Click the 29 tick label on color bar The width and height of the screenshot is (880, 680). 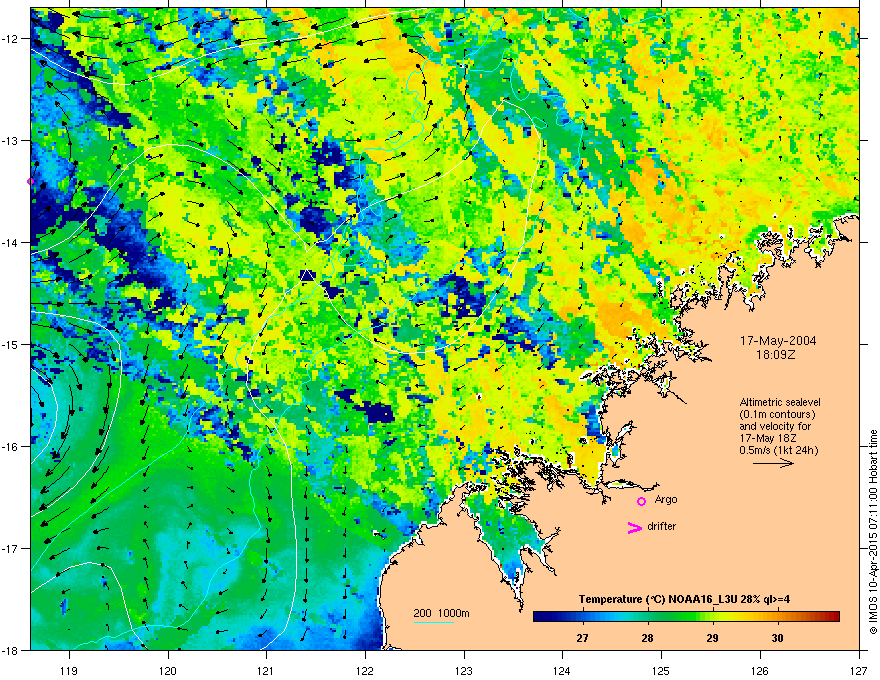(712, 638)
